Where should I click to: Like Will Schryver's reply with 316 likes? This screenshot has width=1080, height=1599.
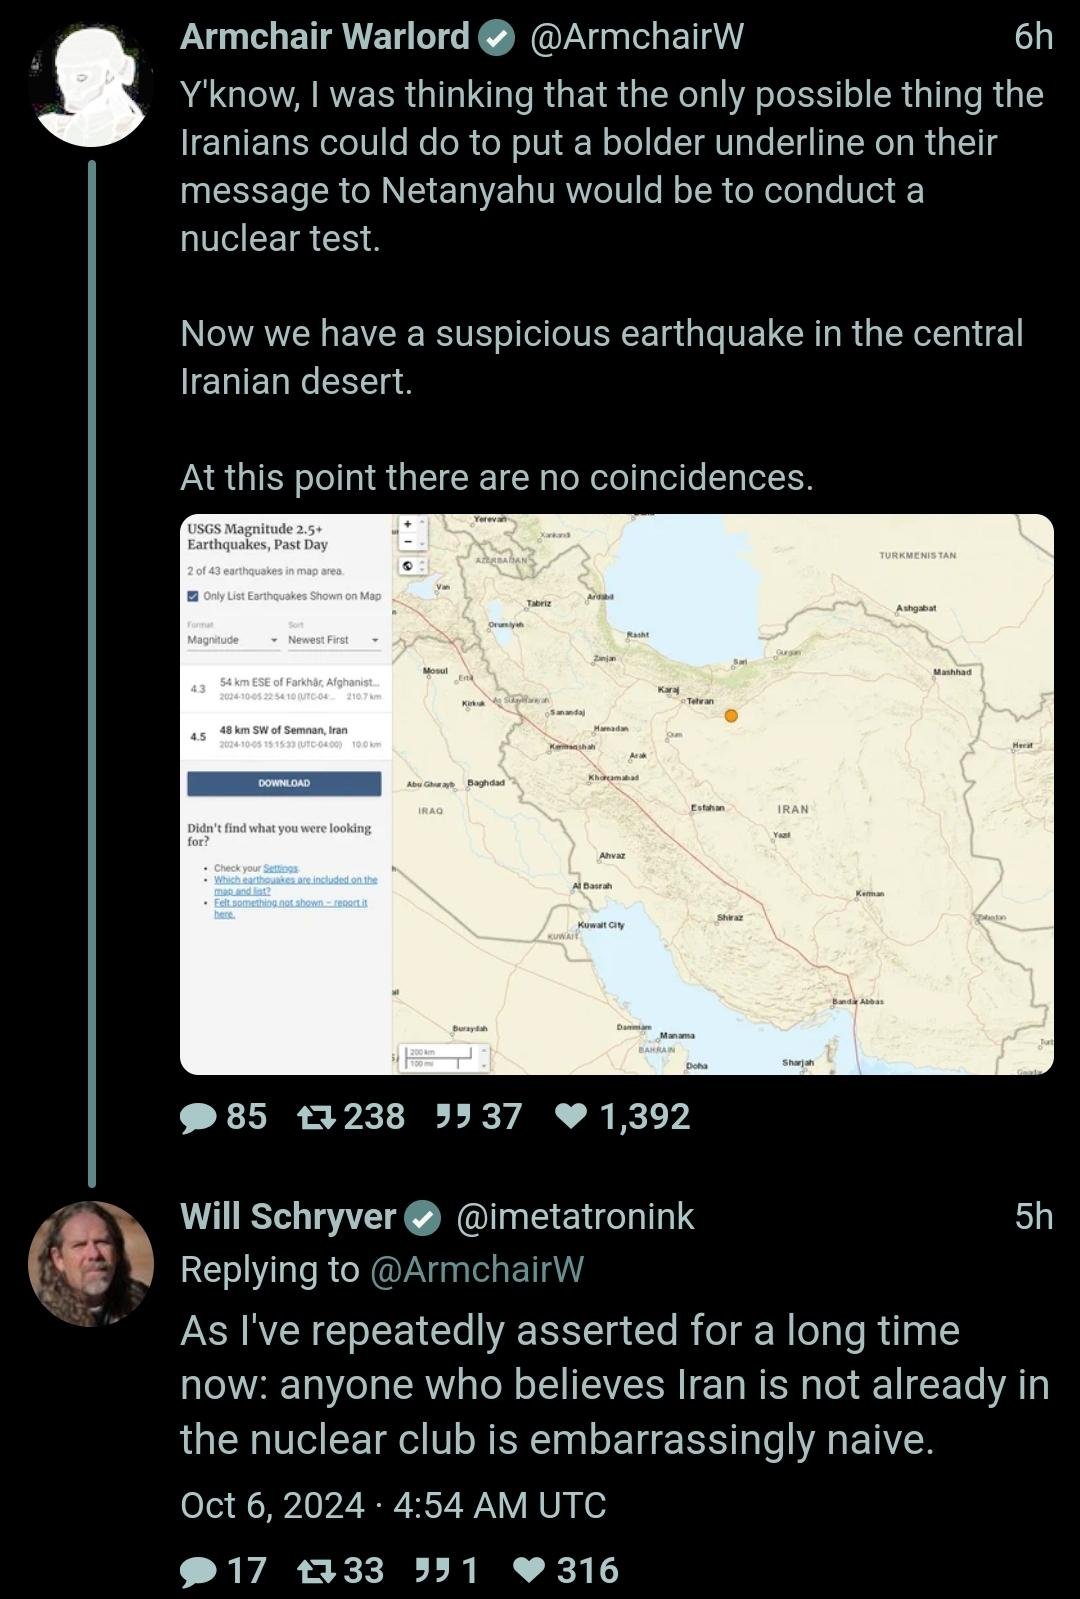(x=529, y=1571)
